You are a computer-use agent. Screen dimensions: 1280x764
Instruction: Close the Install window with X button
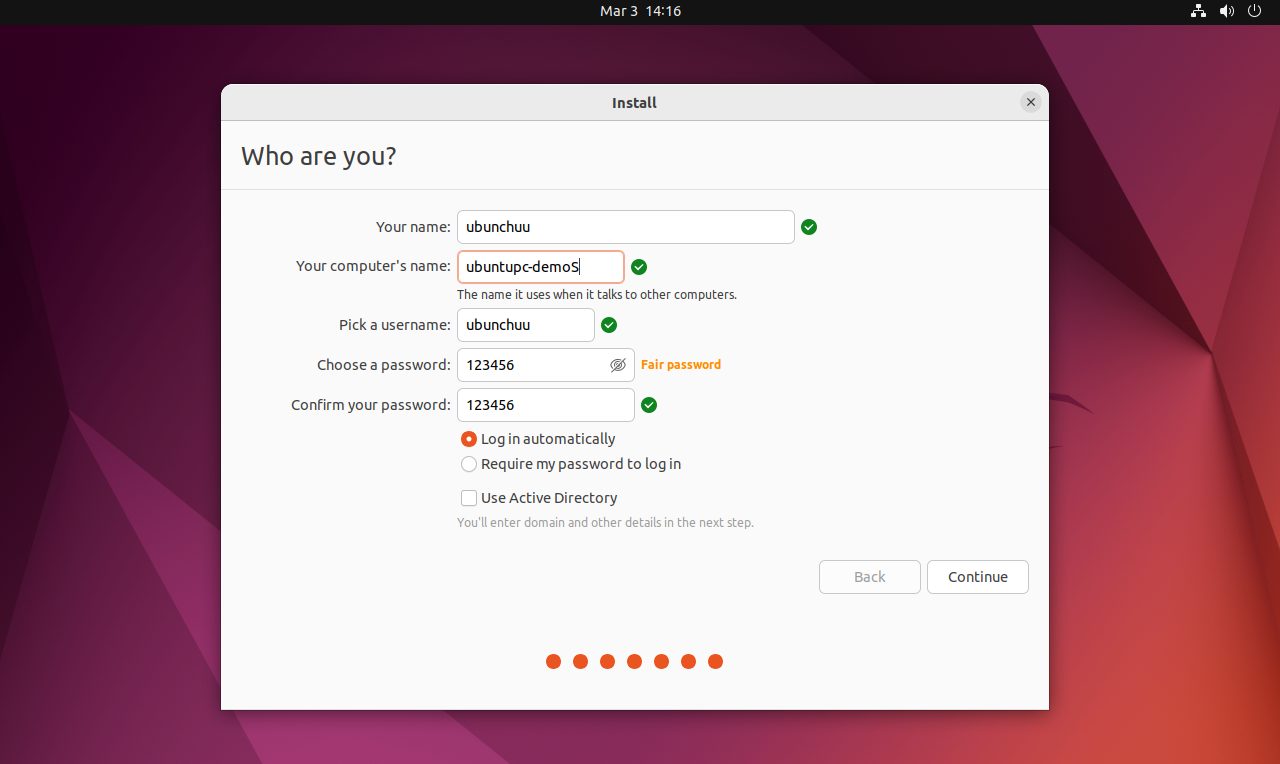click(x=1031, y=102)
